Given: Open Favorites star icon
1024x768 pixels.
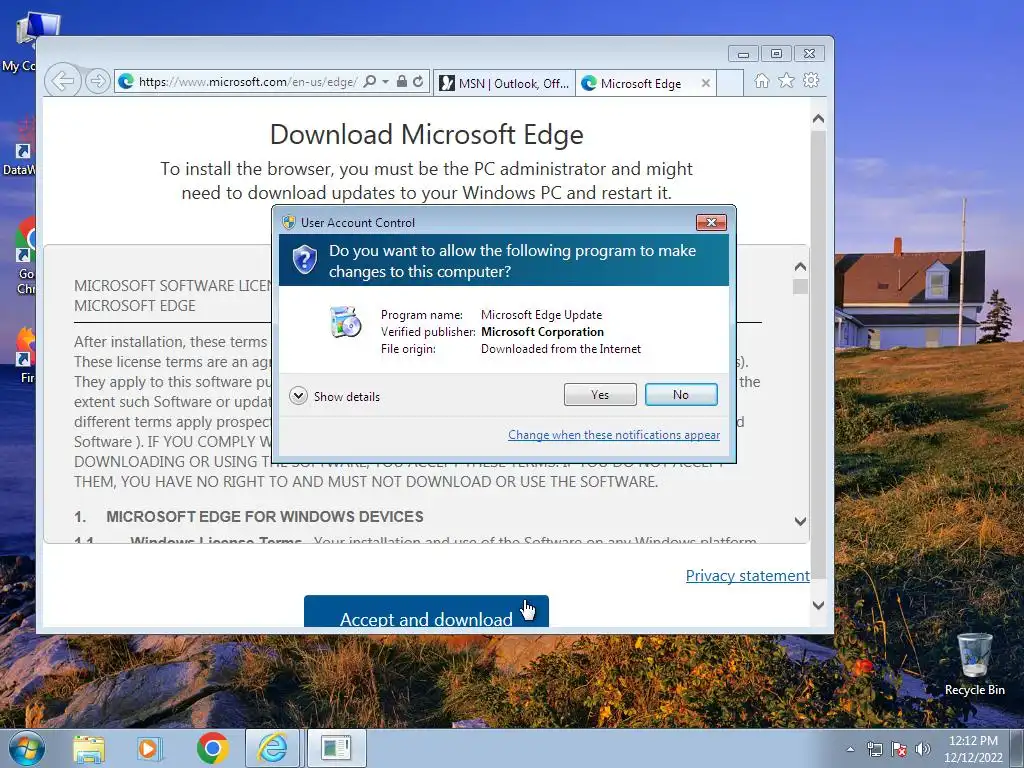Looking at the screenshot, I should (x=786, y=80).
